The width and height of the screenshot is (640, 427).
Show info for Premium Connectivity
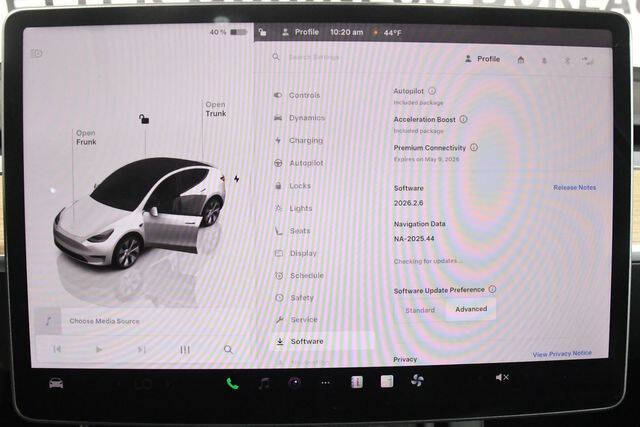[x=474, y=147]
